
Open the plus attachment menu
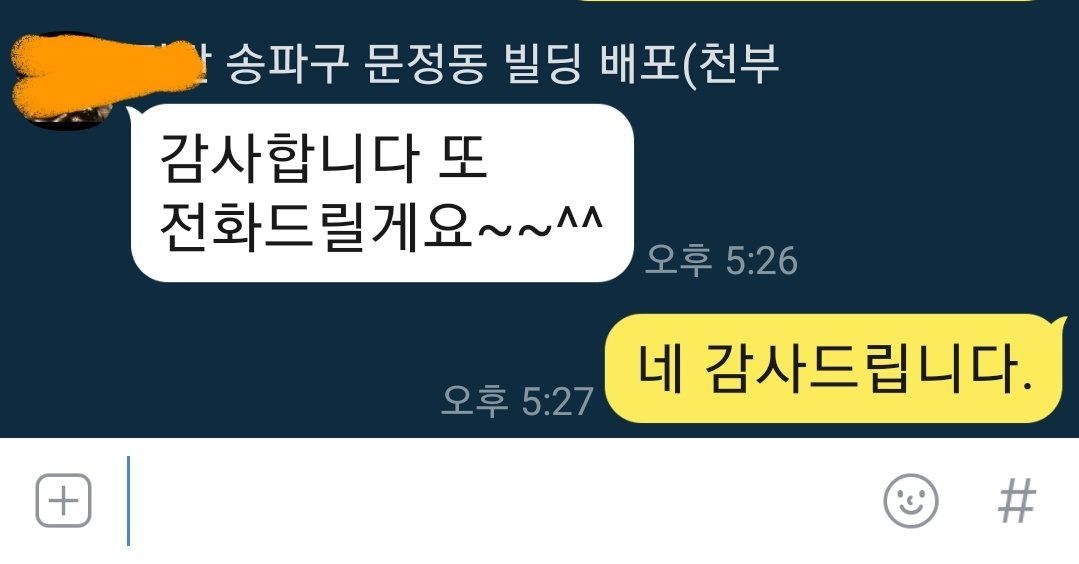tap(63, 500)
